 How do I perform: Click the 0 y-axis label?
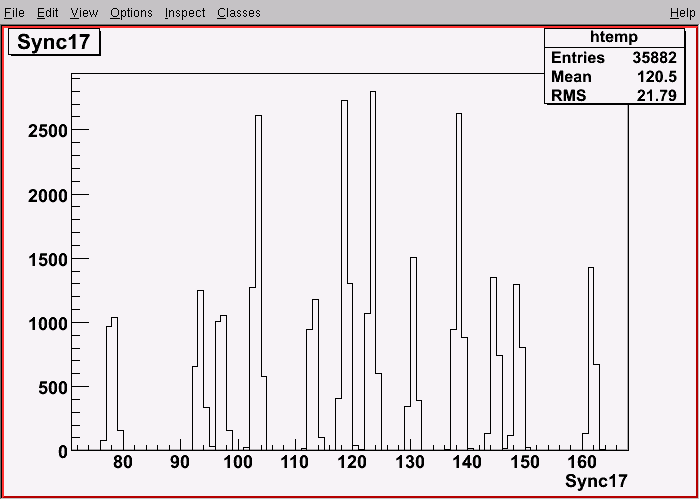point(62,451)
